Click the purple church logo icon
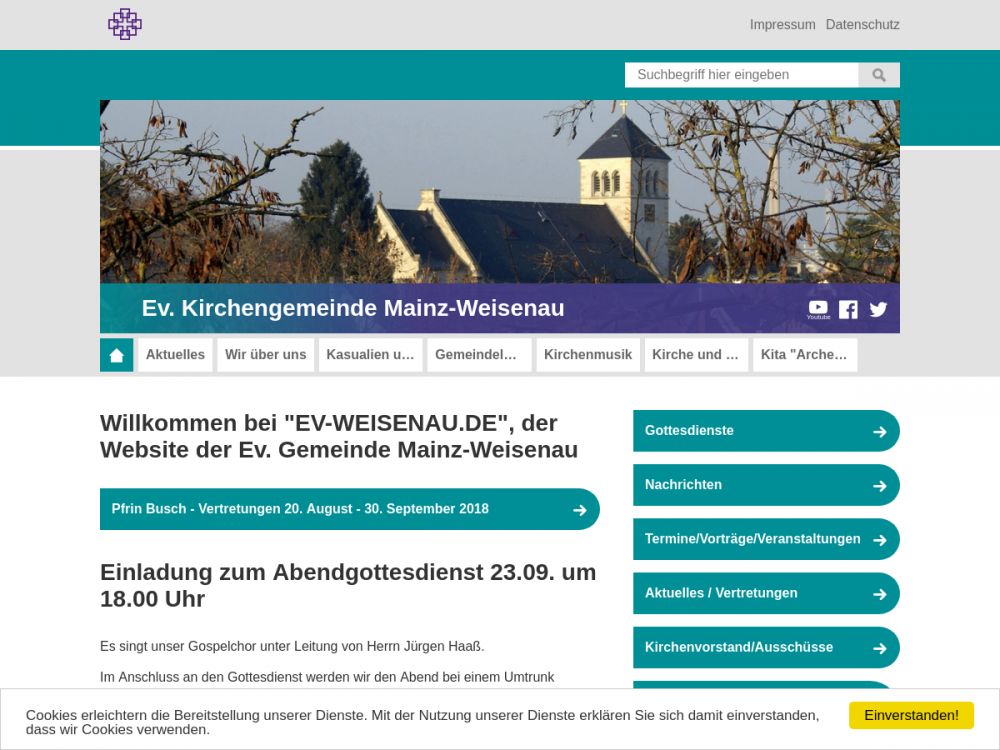Screen dimensions: 1000x750 125,24
